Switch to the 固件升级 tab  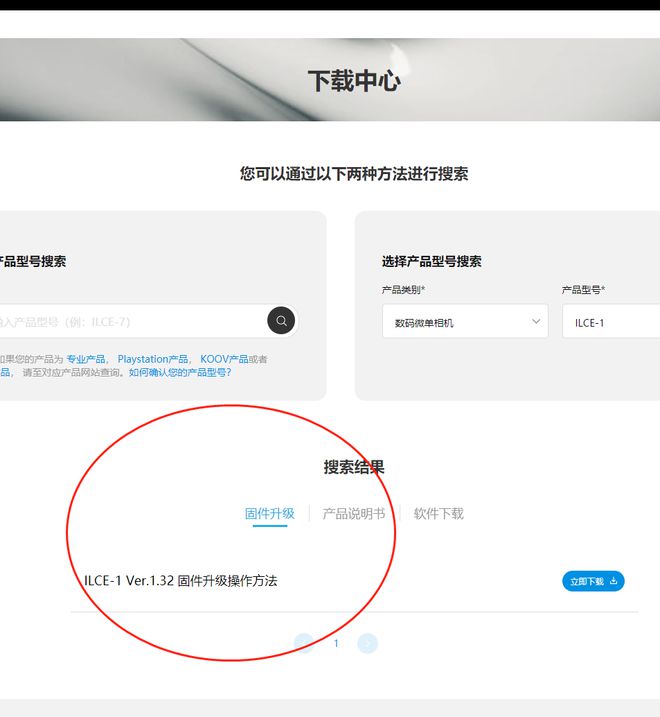pyautogui.click(x=270, y=514)
